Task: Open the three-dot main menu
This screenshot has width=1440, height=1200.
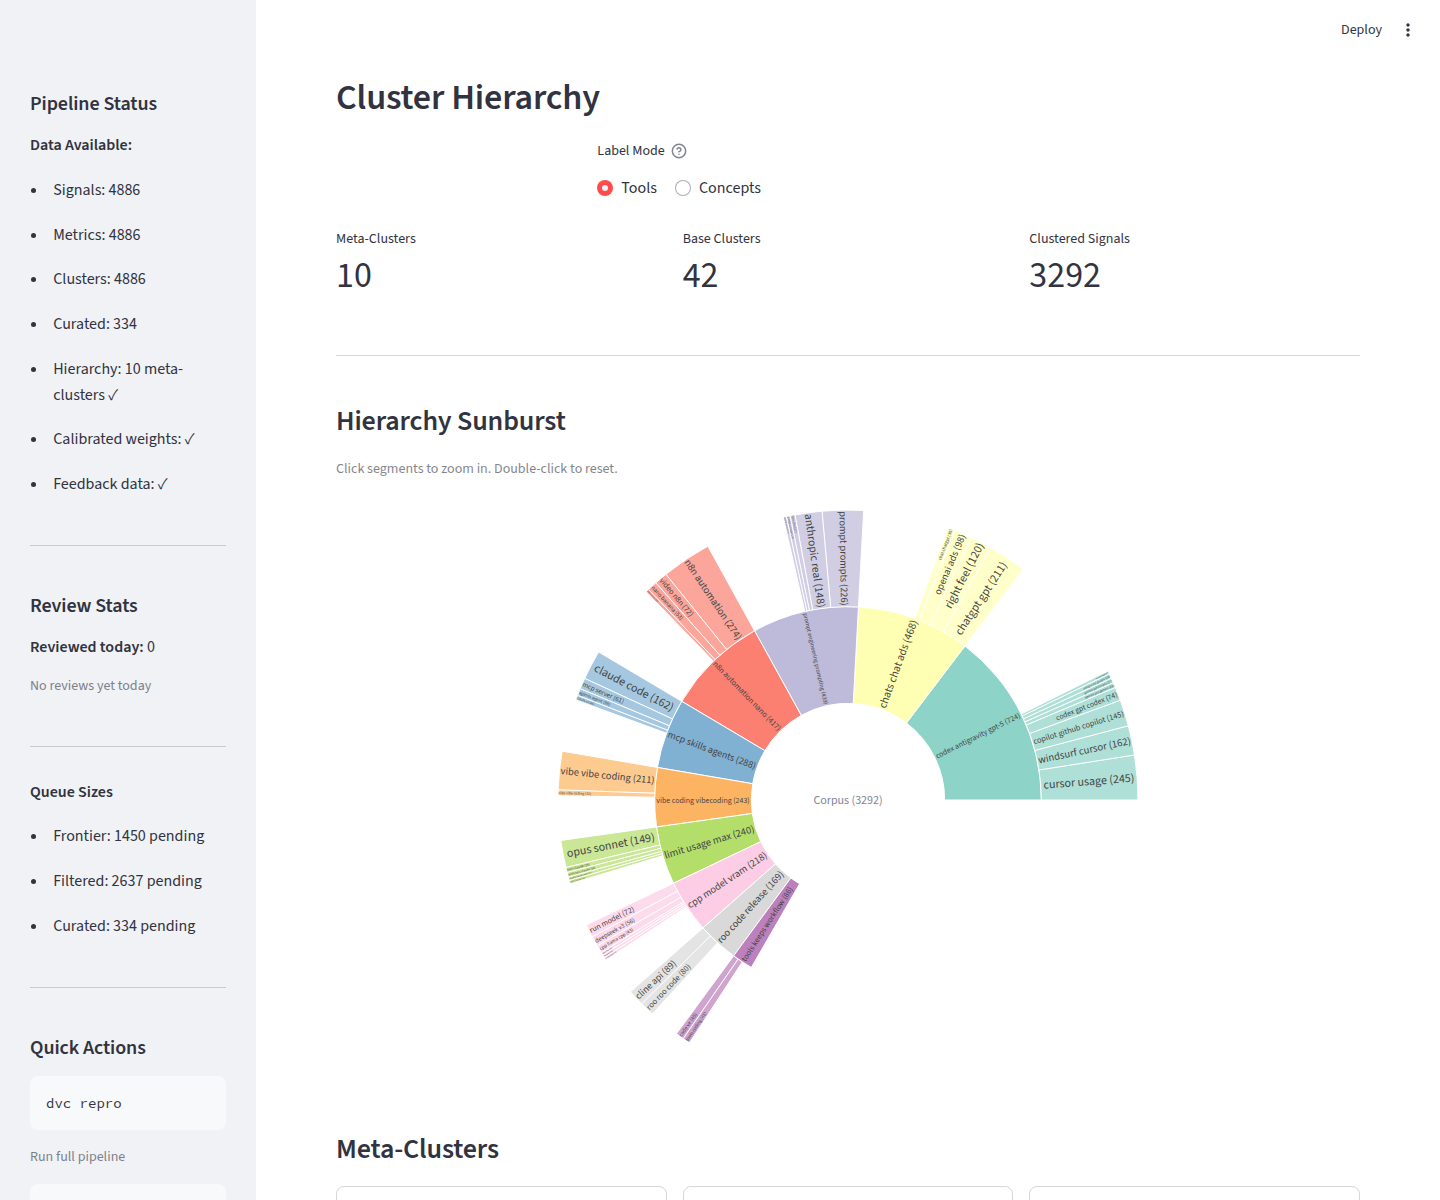Action: pyautogui.click(x=1408, y=30)
